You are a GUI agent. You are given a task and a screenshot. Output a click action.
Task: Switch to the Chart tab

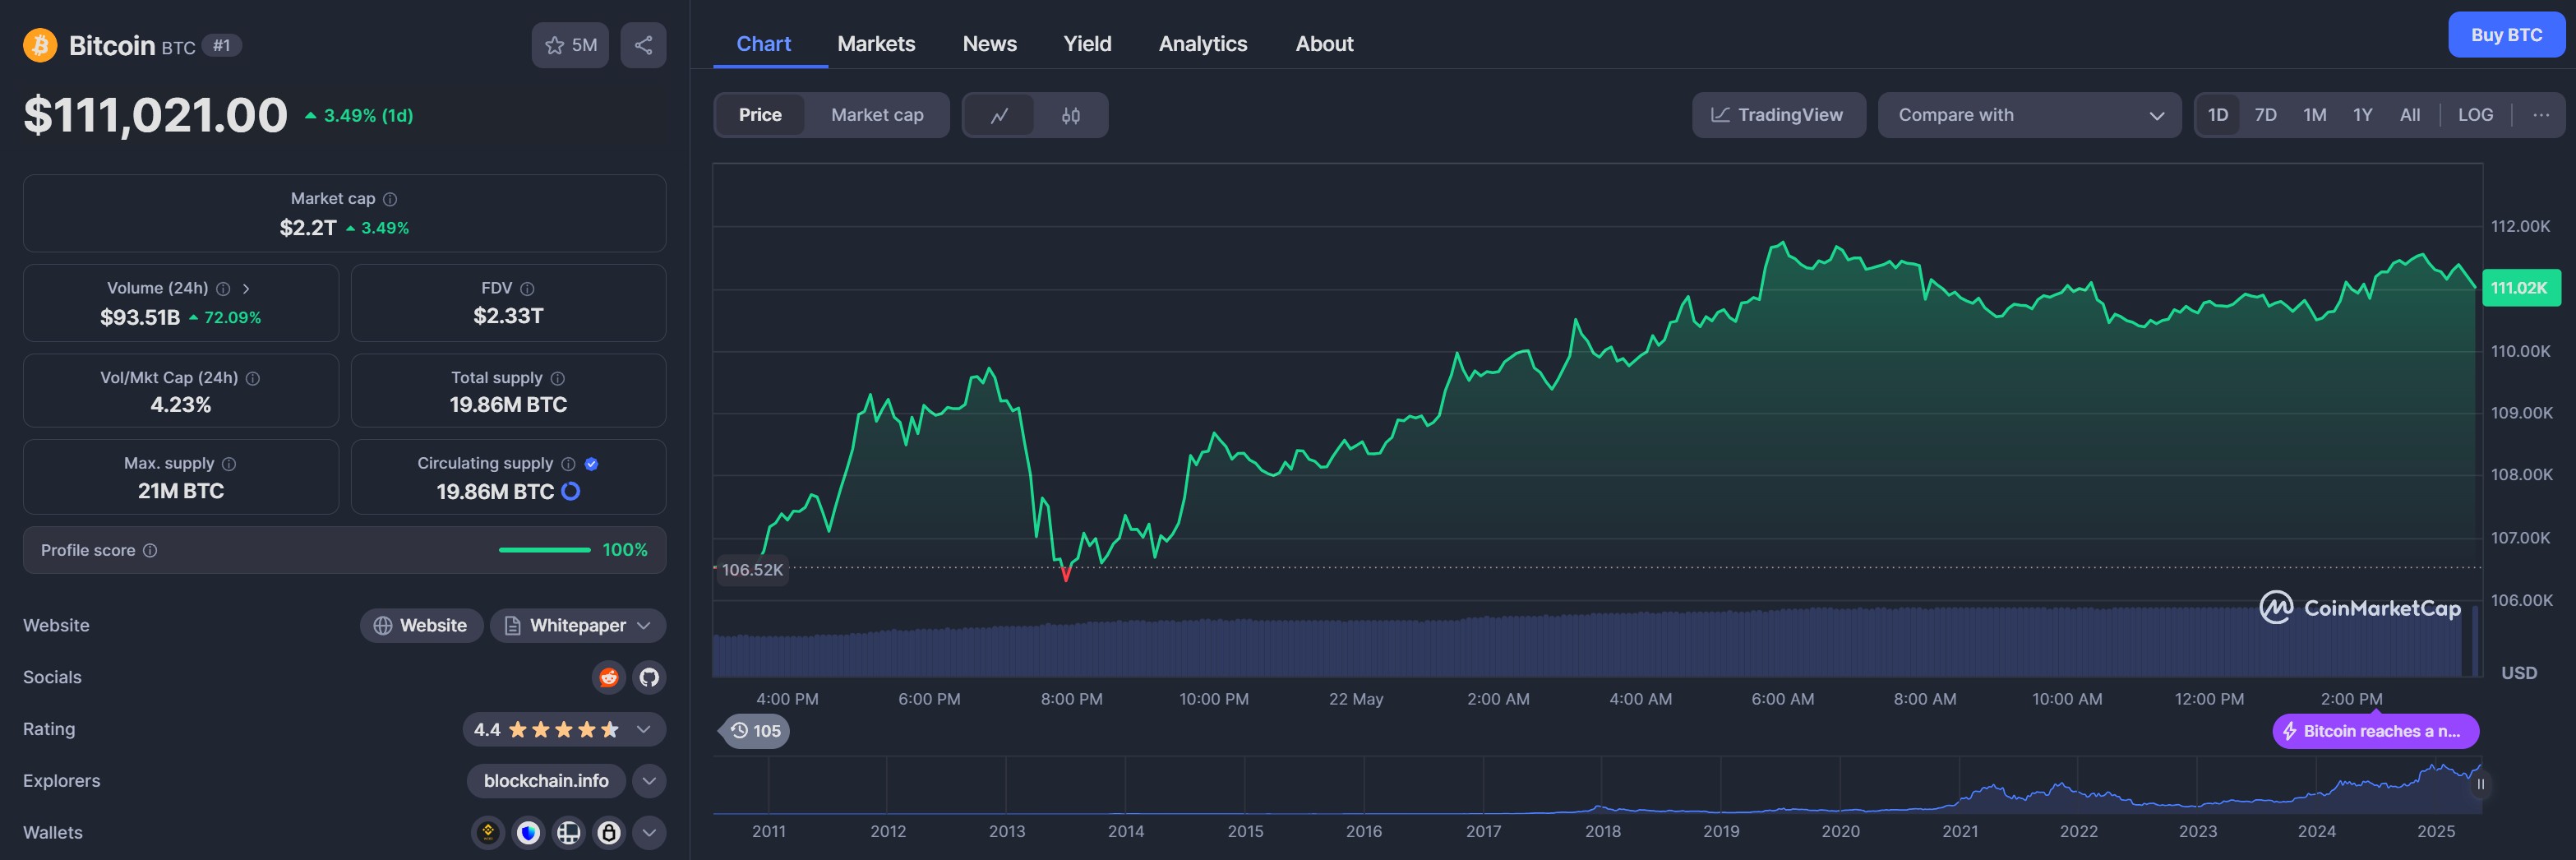[x=764, y=44]
